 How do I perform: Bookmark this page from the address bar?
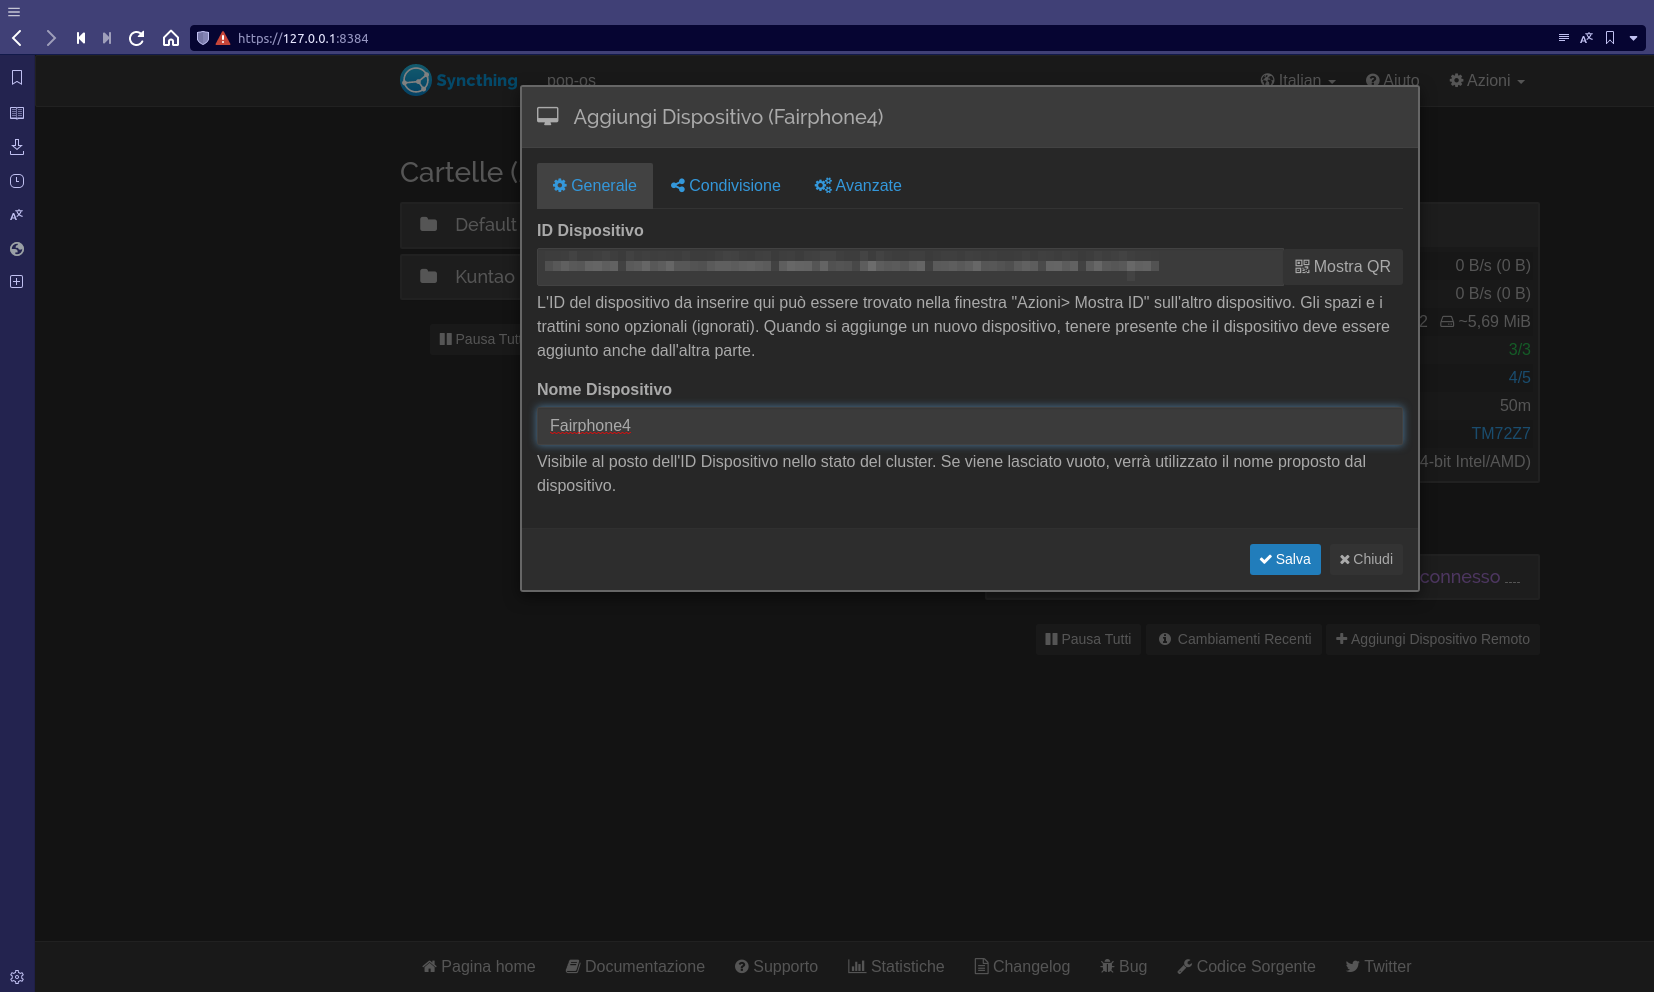click(1610, 38)
